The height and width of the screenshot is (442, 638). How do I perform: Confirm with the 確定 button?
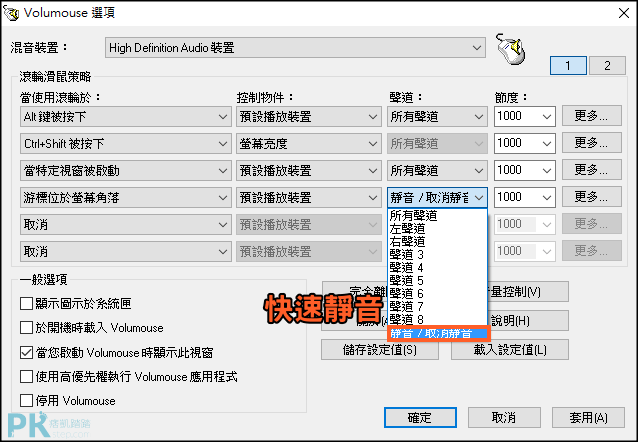(420, 418)
